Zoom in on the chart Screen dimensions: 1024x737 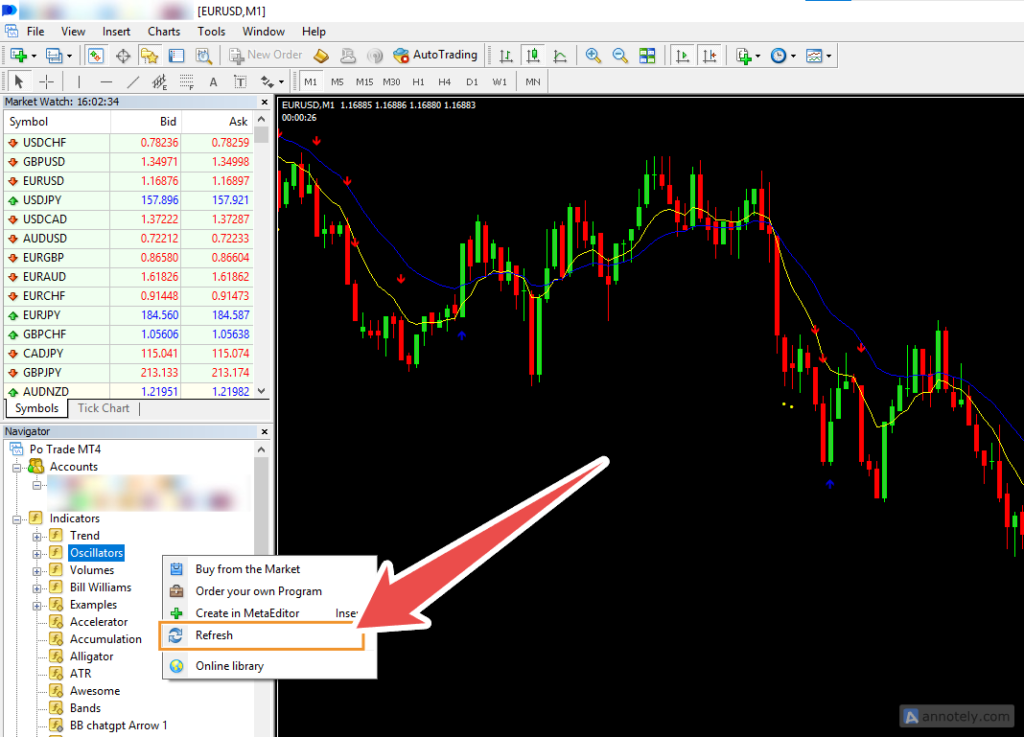[x=593, y=55]
